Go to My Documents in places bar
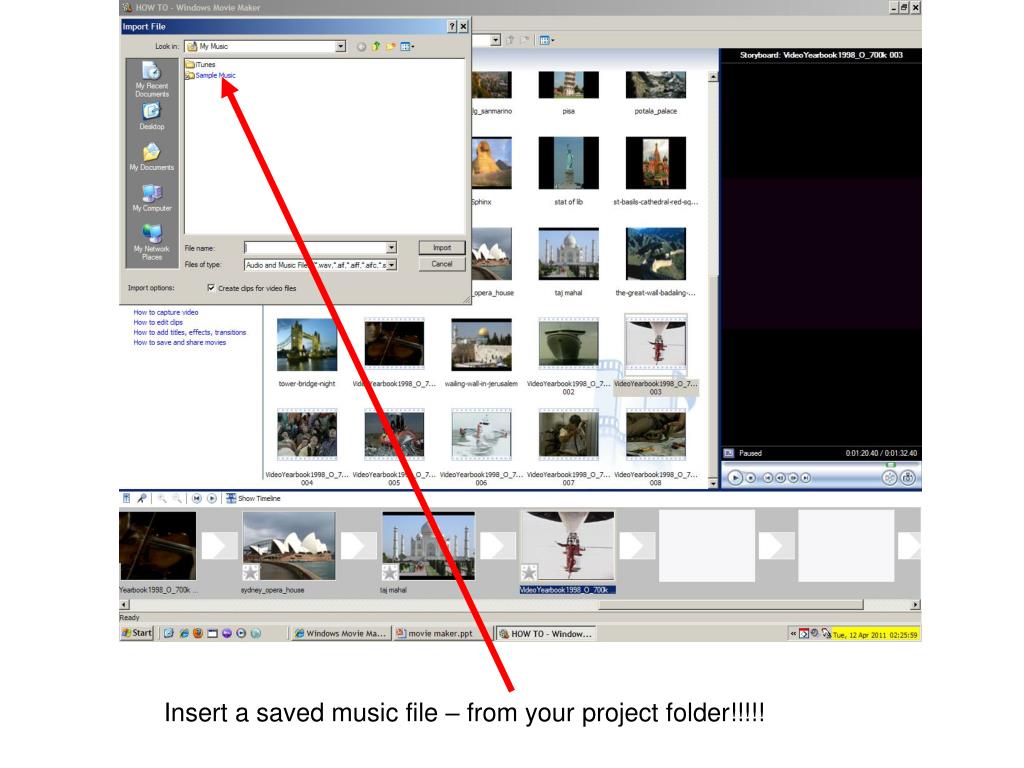The width and height of the screenshot is (1024, 768). pos(152,157)
